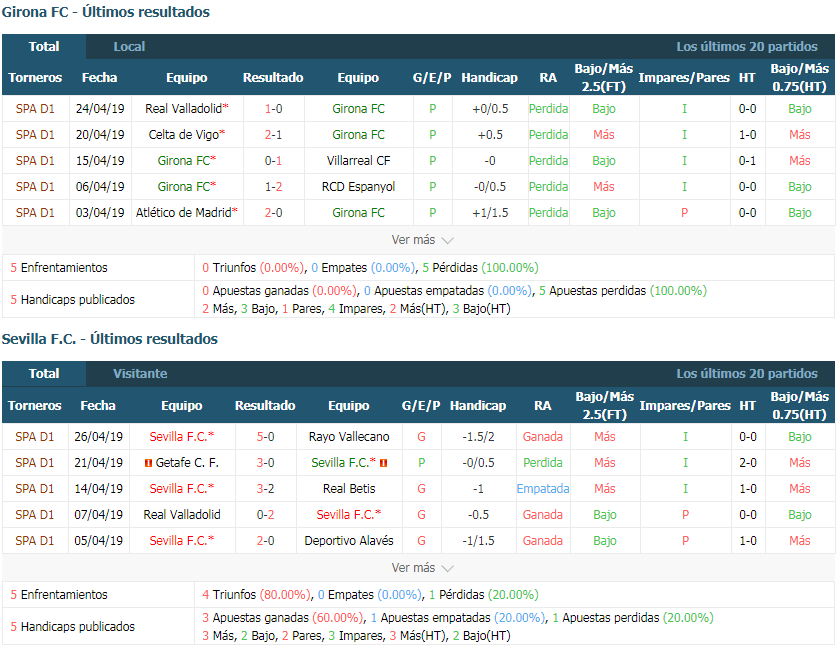Select the Total tab in Girona table

(44, 47)
